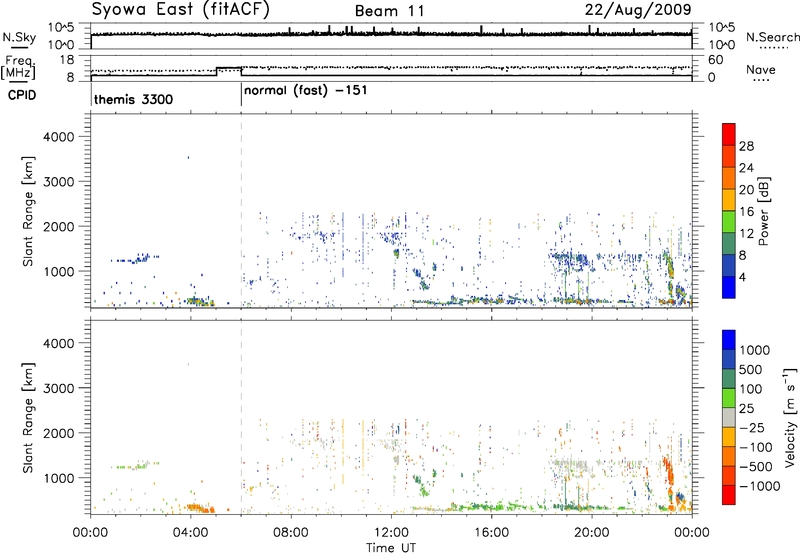Click the '08:00' time axis label

click(x=290, y=533)
